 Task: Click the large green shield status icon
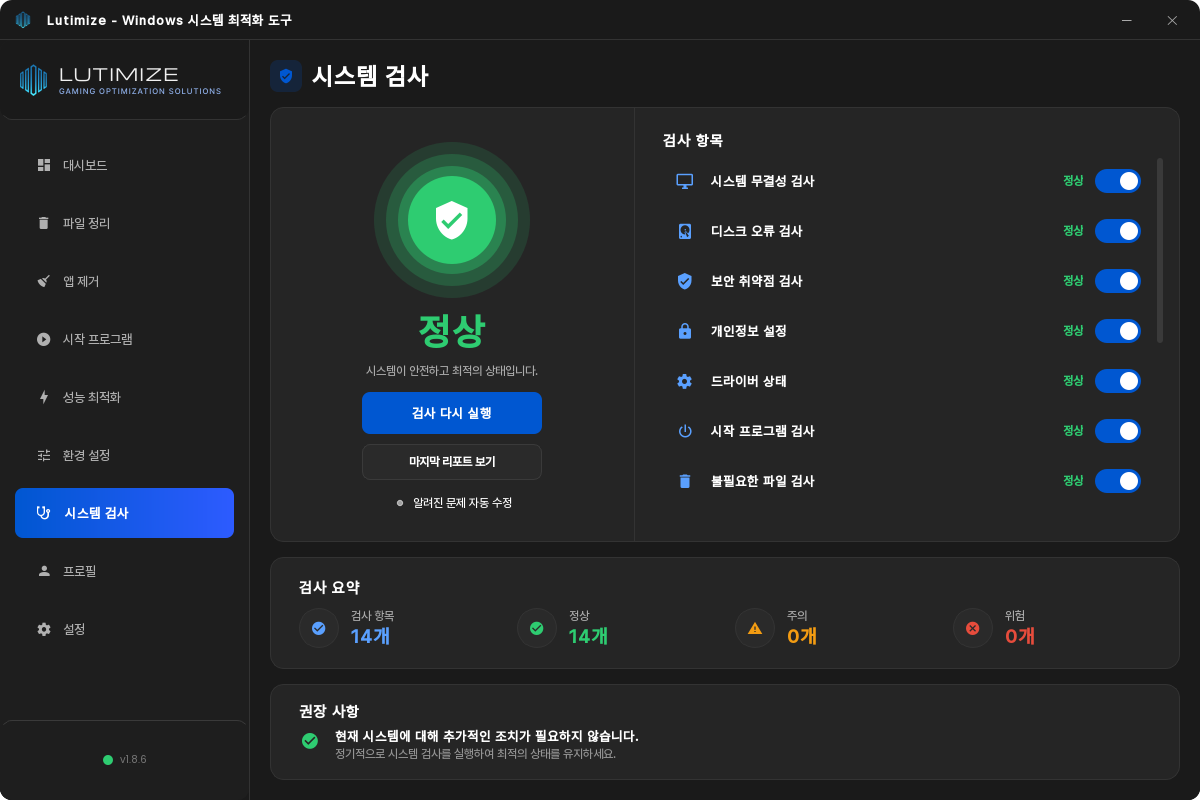click(x=452, y=220)
